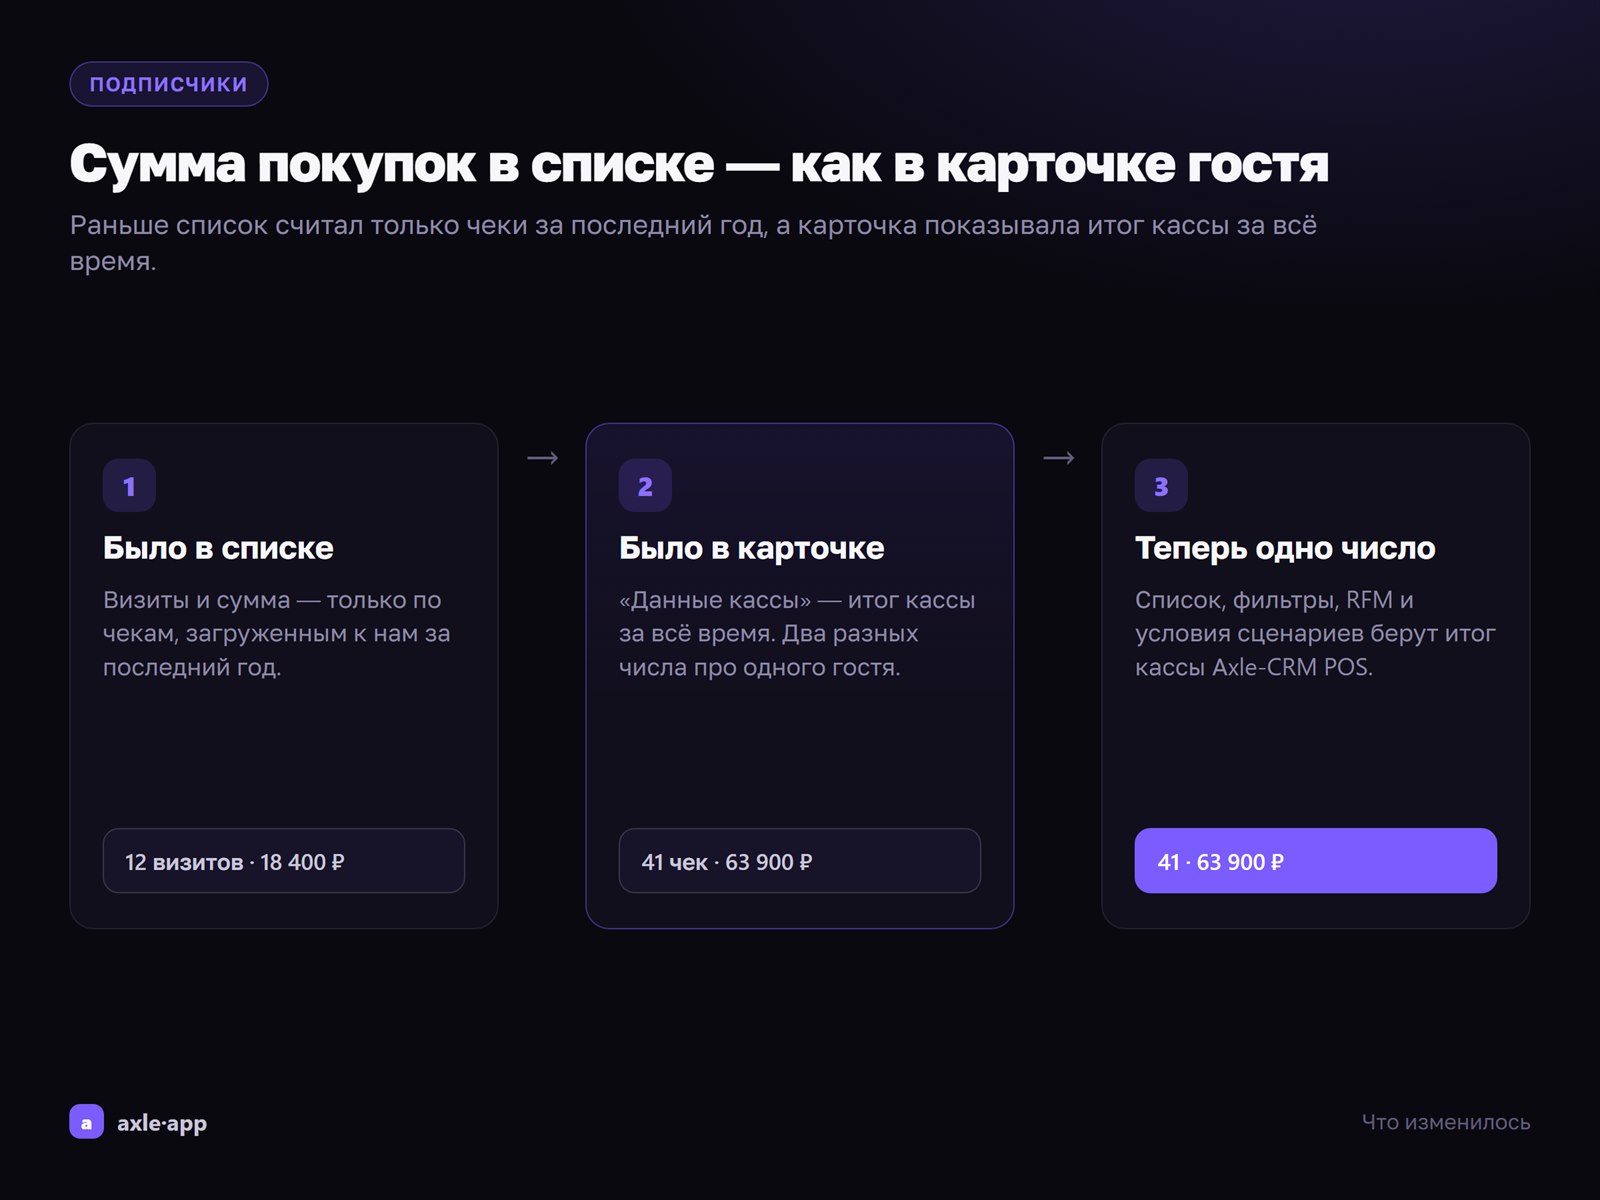Click the axle·app brand name text
Image resolution: width=1600 pixels, height=1200 pixels.
pos(162,1123)
